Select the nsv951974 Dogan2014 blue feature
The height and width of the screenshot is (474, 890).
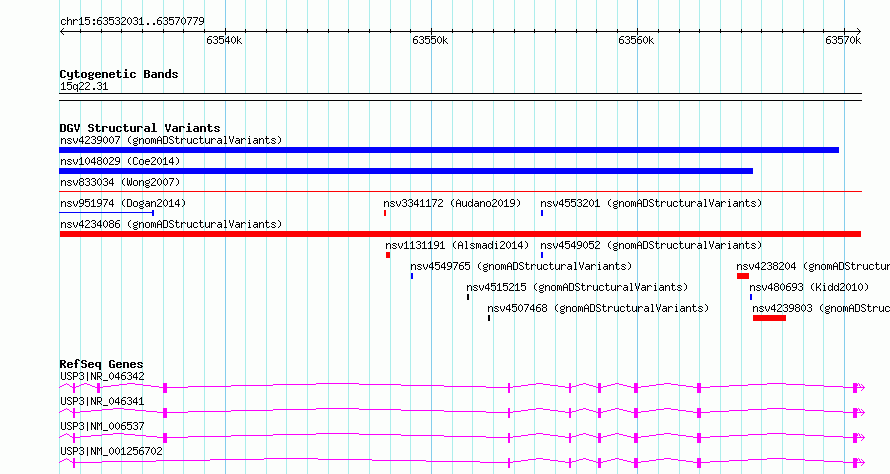[107, 213]
